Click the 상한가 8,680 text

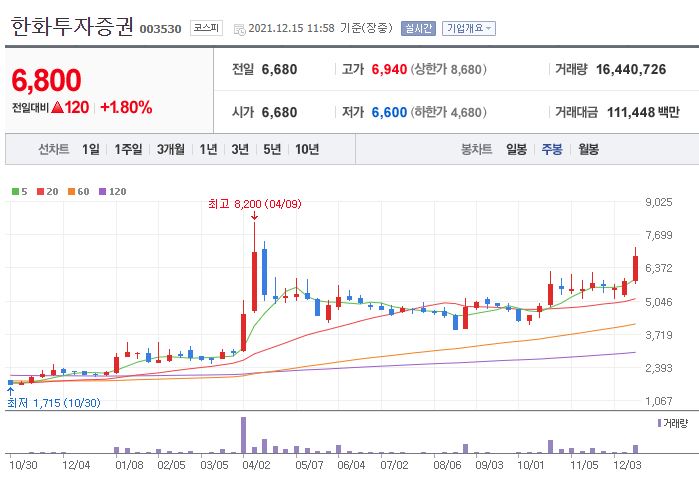pyautogui.click(x=449, y=70)
